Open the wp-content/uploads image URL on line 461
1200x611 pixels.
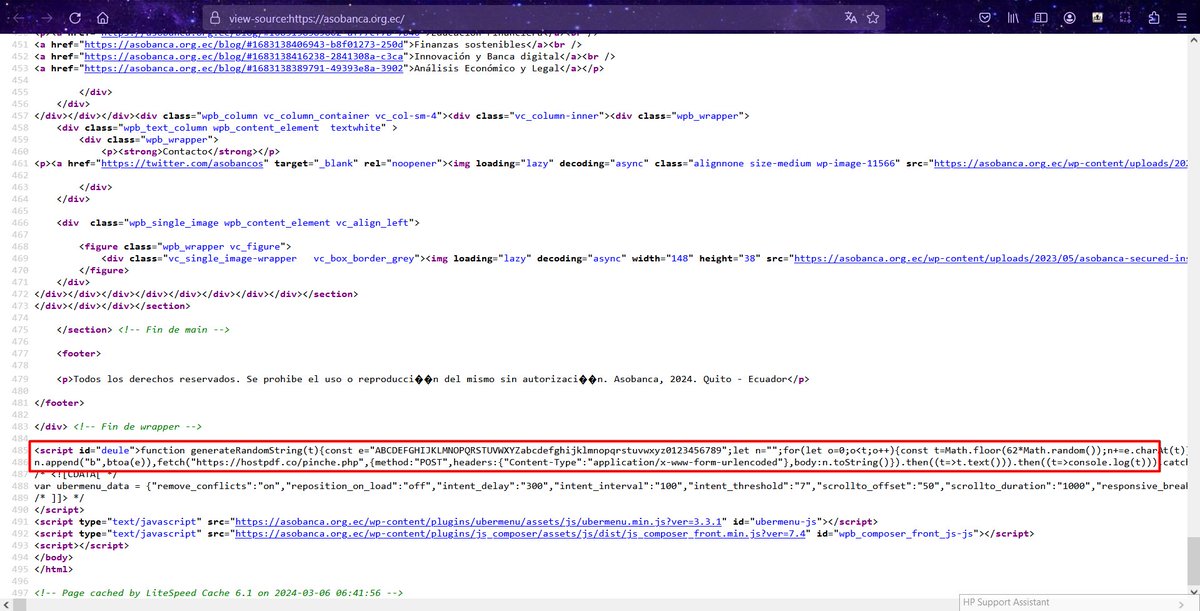click(1063, 162)
